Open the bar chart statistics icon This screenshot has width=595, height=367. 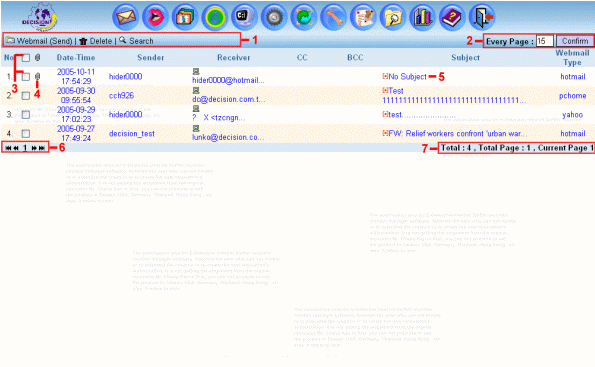coord(422,17)
